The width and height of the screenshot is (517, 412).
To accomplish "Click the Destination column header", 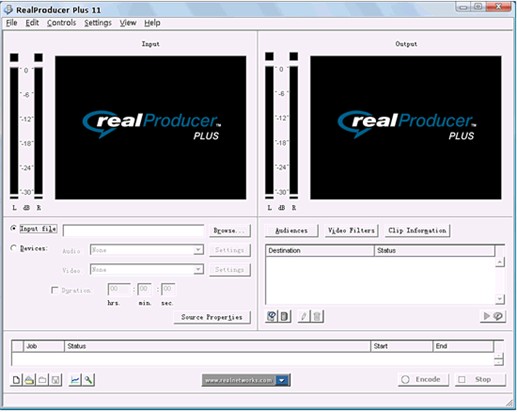I will [x=320, y=250].
